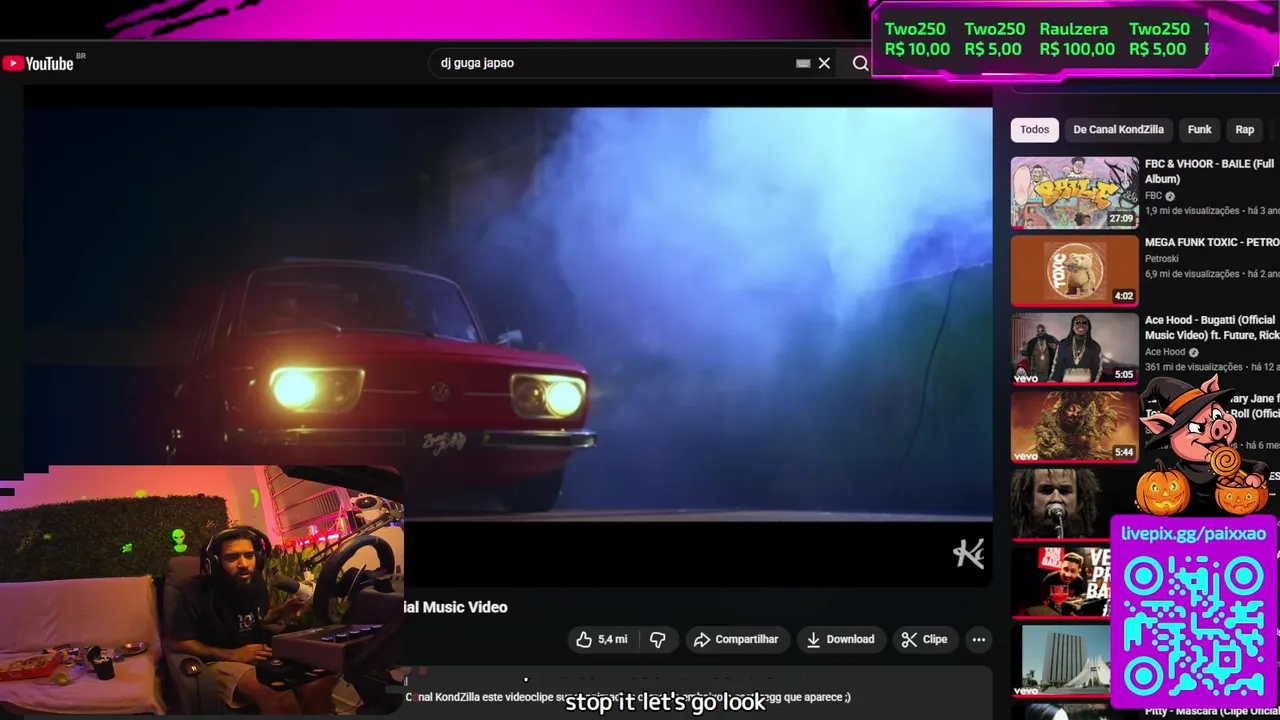
Task: Open the three-dot more actions menu
Action: [979, 639]
